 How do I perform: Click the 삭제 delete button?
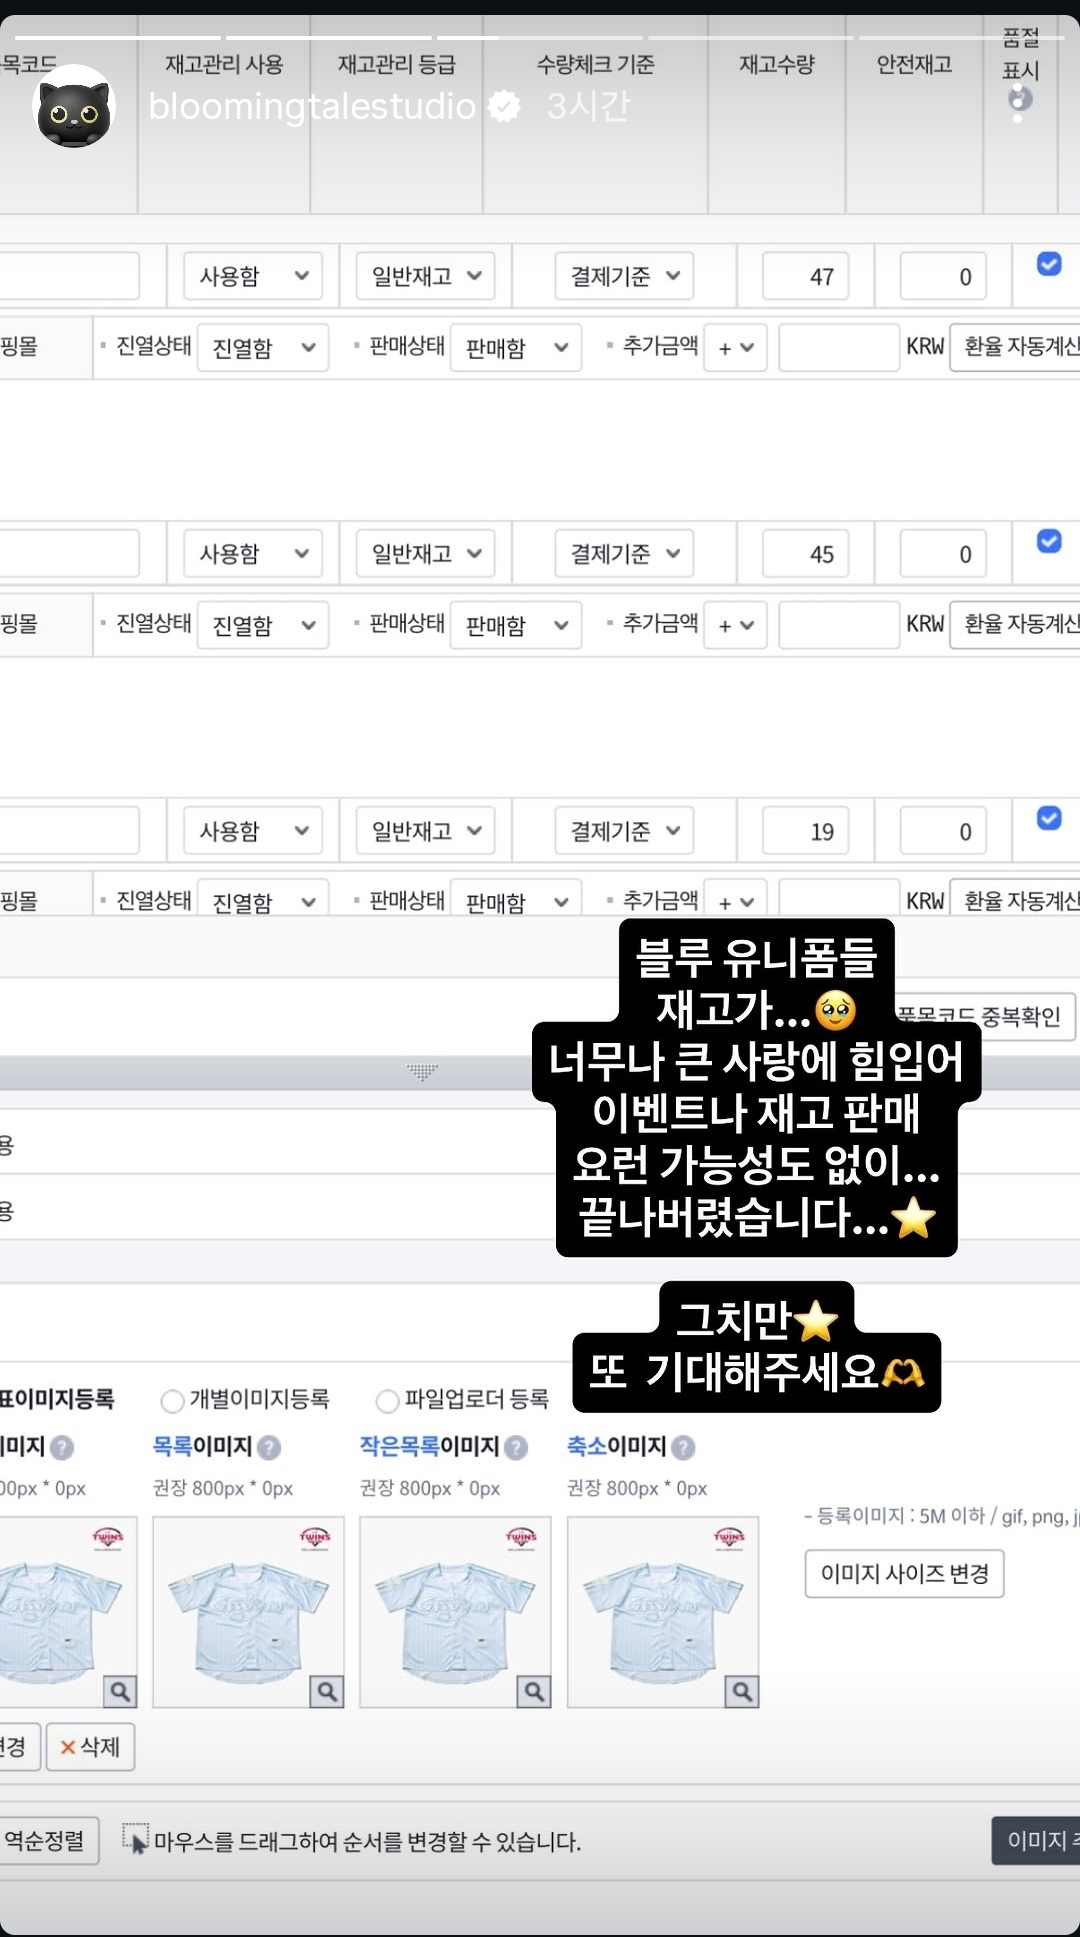click(x=90, y=1747)
